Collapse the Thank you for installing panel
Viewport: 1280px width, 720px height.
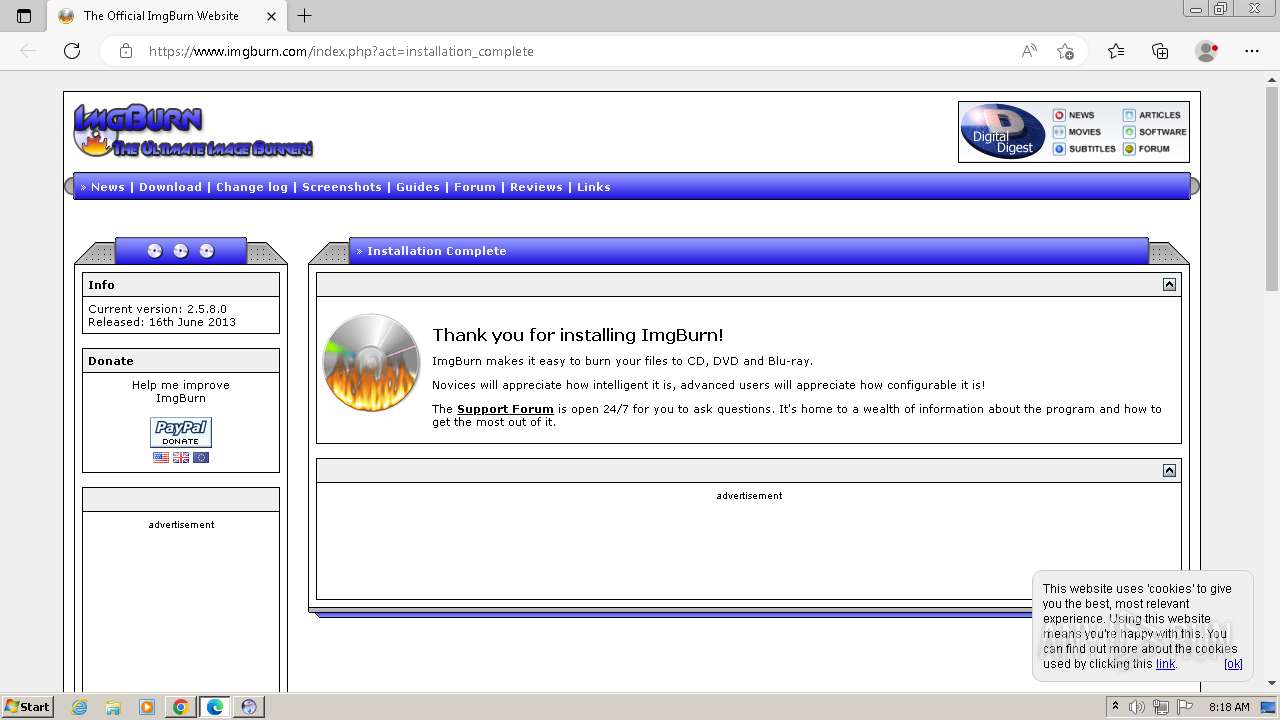coord(1169,285)
